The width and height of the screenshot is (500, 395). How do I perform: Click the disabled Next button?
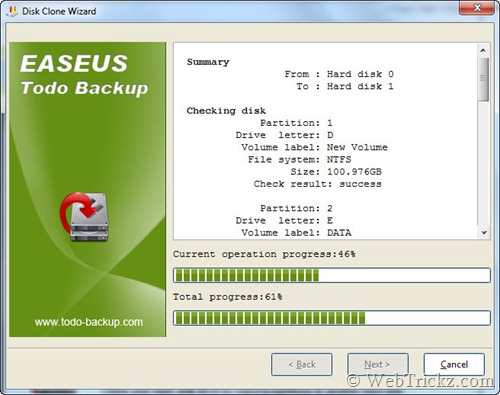point(378,364)
